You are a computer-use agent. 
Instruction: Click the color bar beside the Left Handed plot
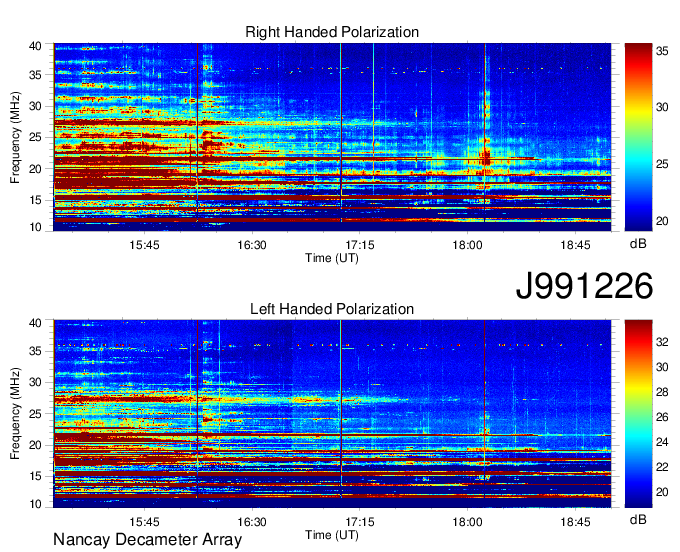pyautogui.click(x=638, y=414)
